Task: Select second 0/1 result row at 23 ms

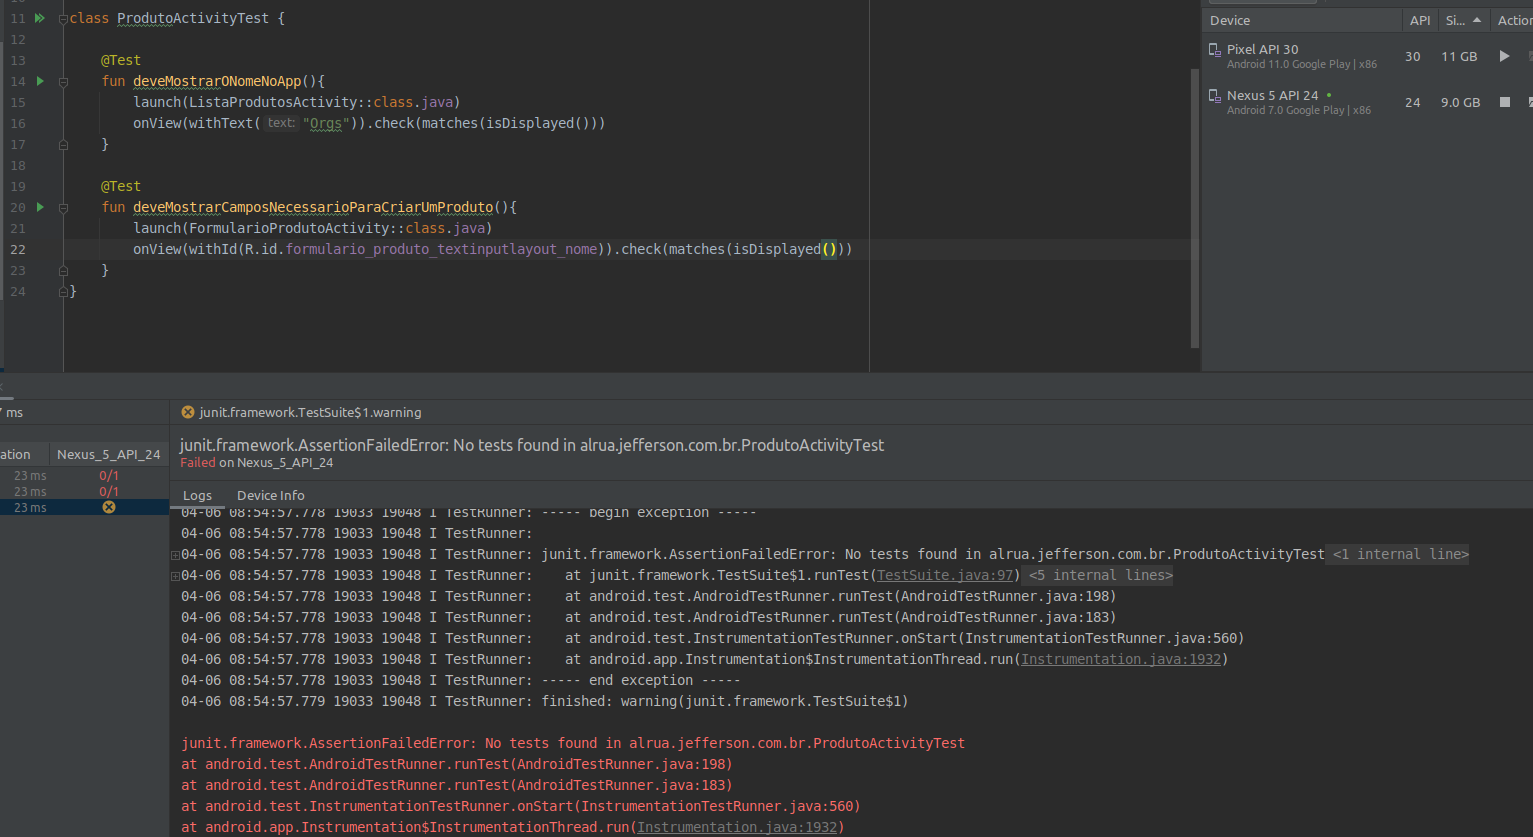Action: click(x=84, y=491)
